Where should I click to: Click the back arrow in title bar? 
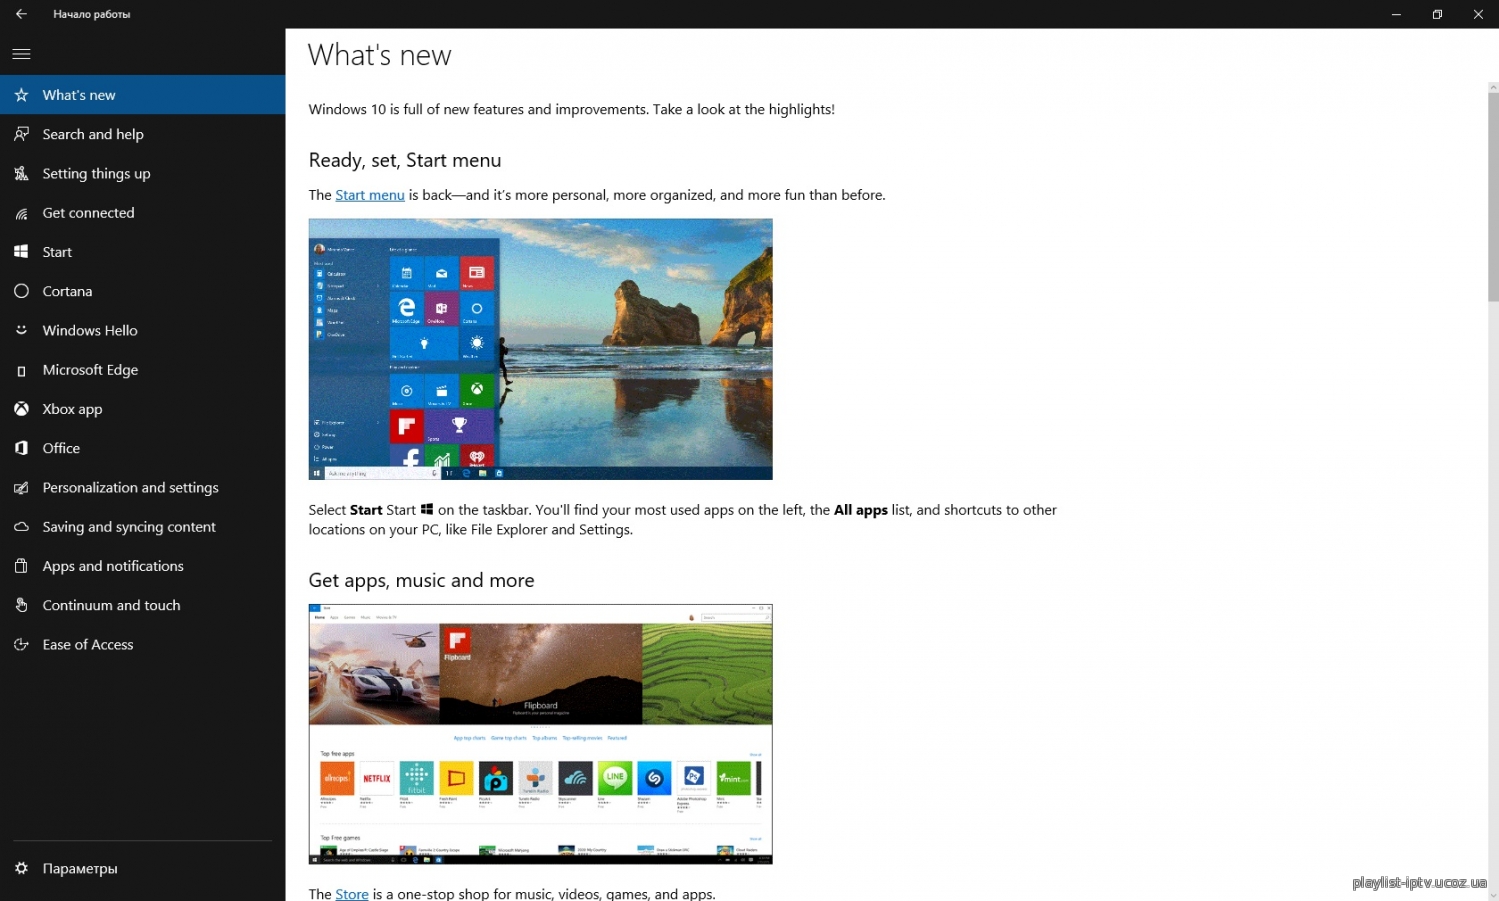pos(21,14)
